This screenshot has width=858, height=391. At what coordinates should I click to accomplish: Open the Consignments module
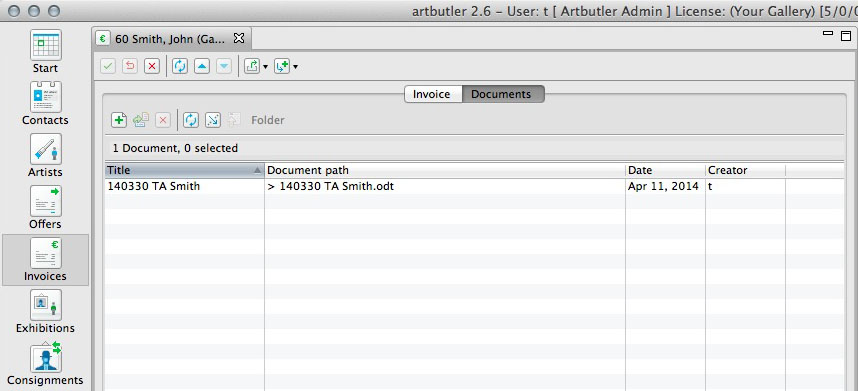45,364
